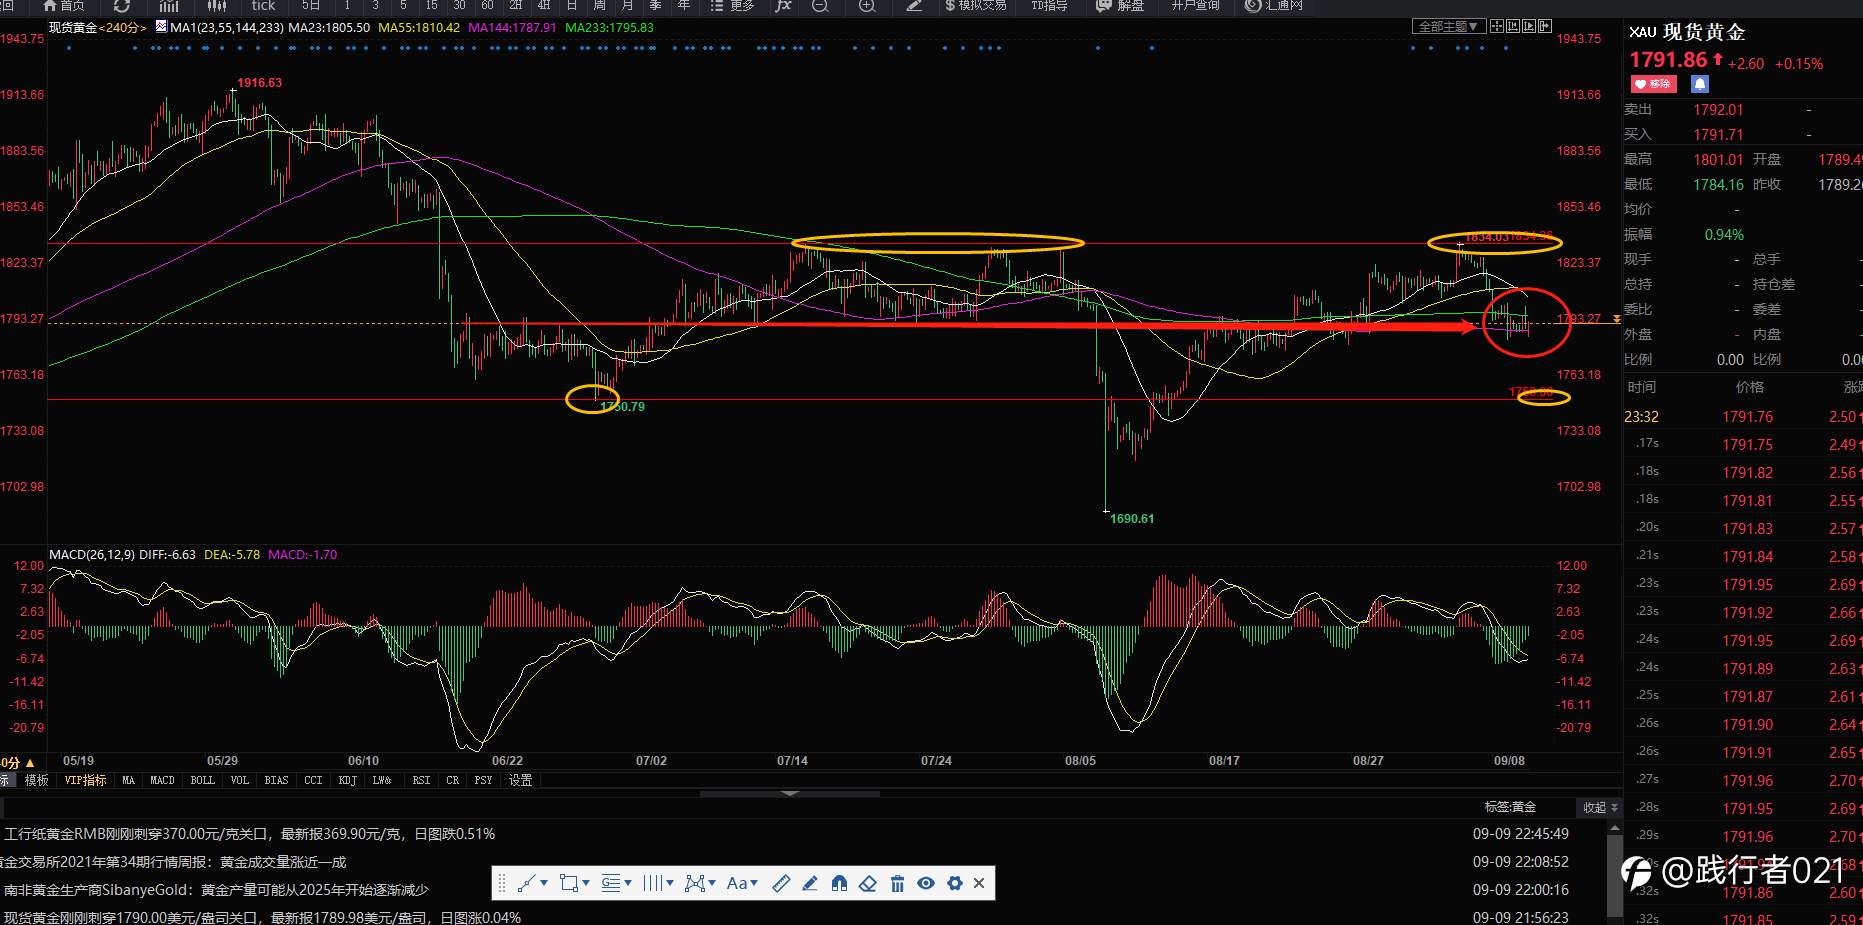Switch to 5日 five-day chart
Viewport: 1863px width, 925px height.
[x=311, y=5]
